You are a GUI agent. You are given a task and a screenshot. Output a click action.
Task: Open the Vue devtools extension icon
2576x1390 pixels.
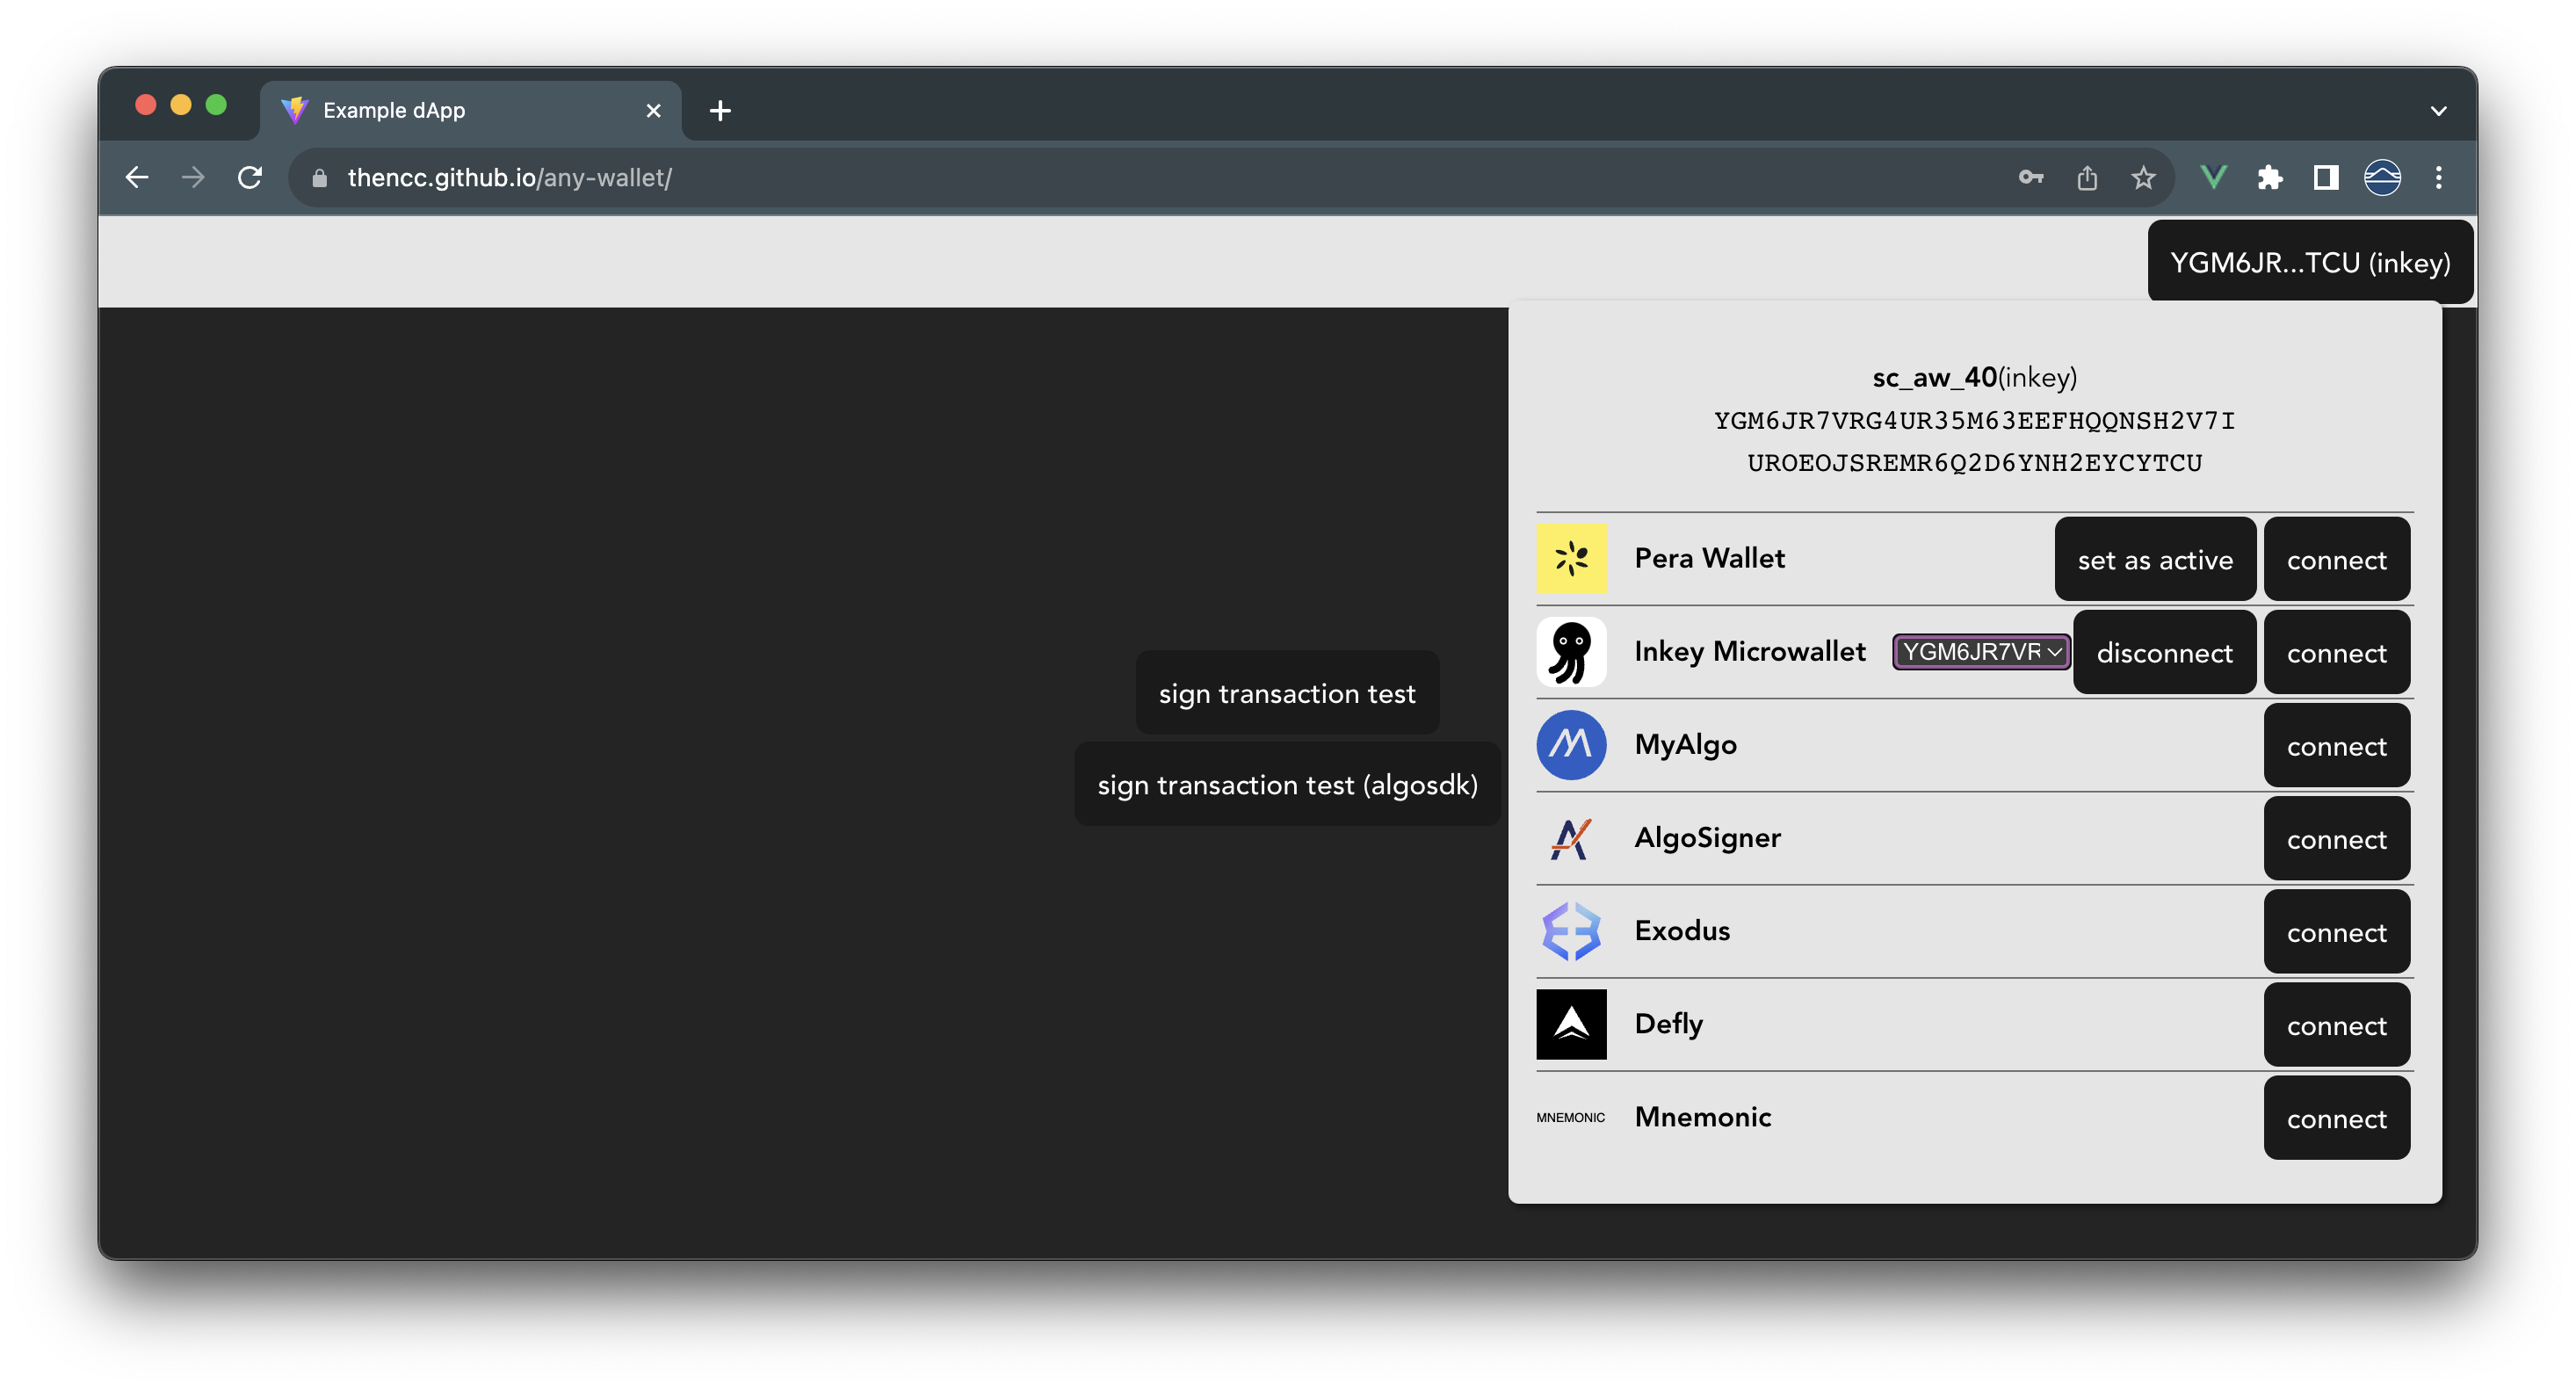click(2214, 178)
